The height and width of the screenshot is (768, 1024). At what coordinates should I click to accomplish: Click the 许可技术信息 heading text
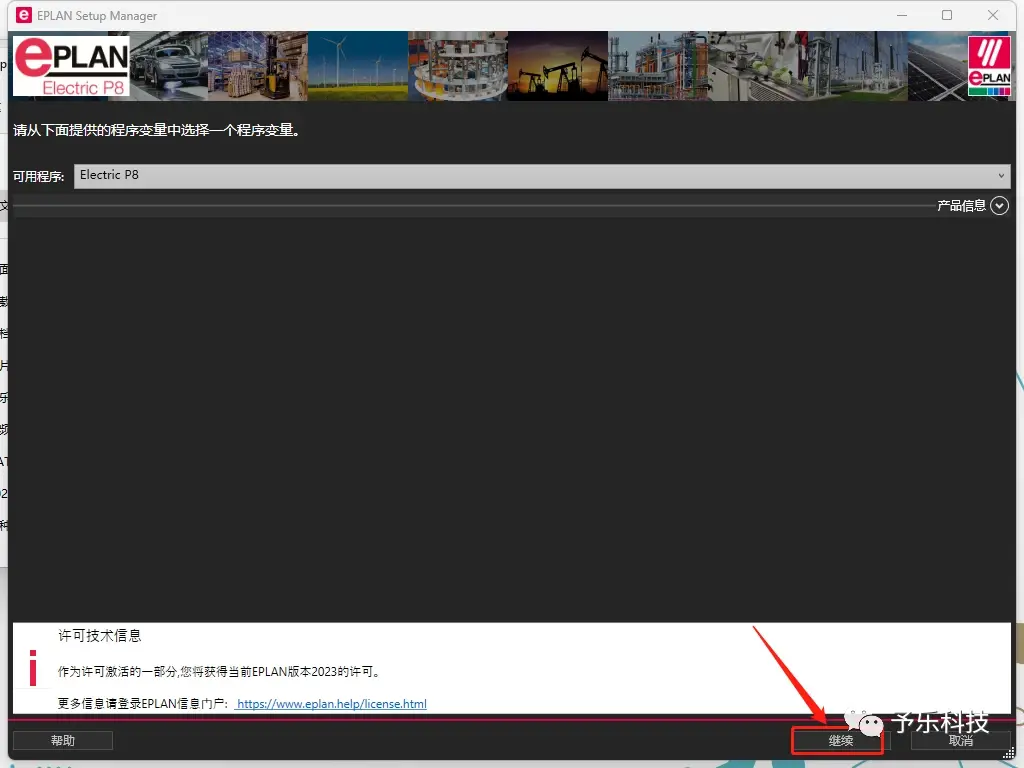[x=99, y=635]
